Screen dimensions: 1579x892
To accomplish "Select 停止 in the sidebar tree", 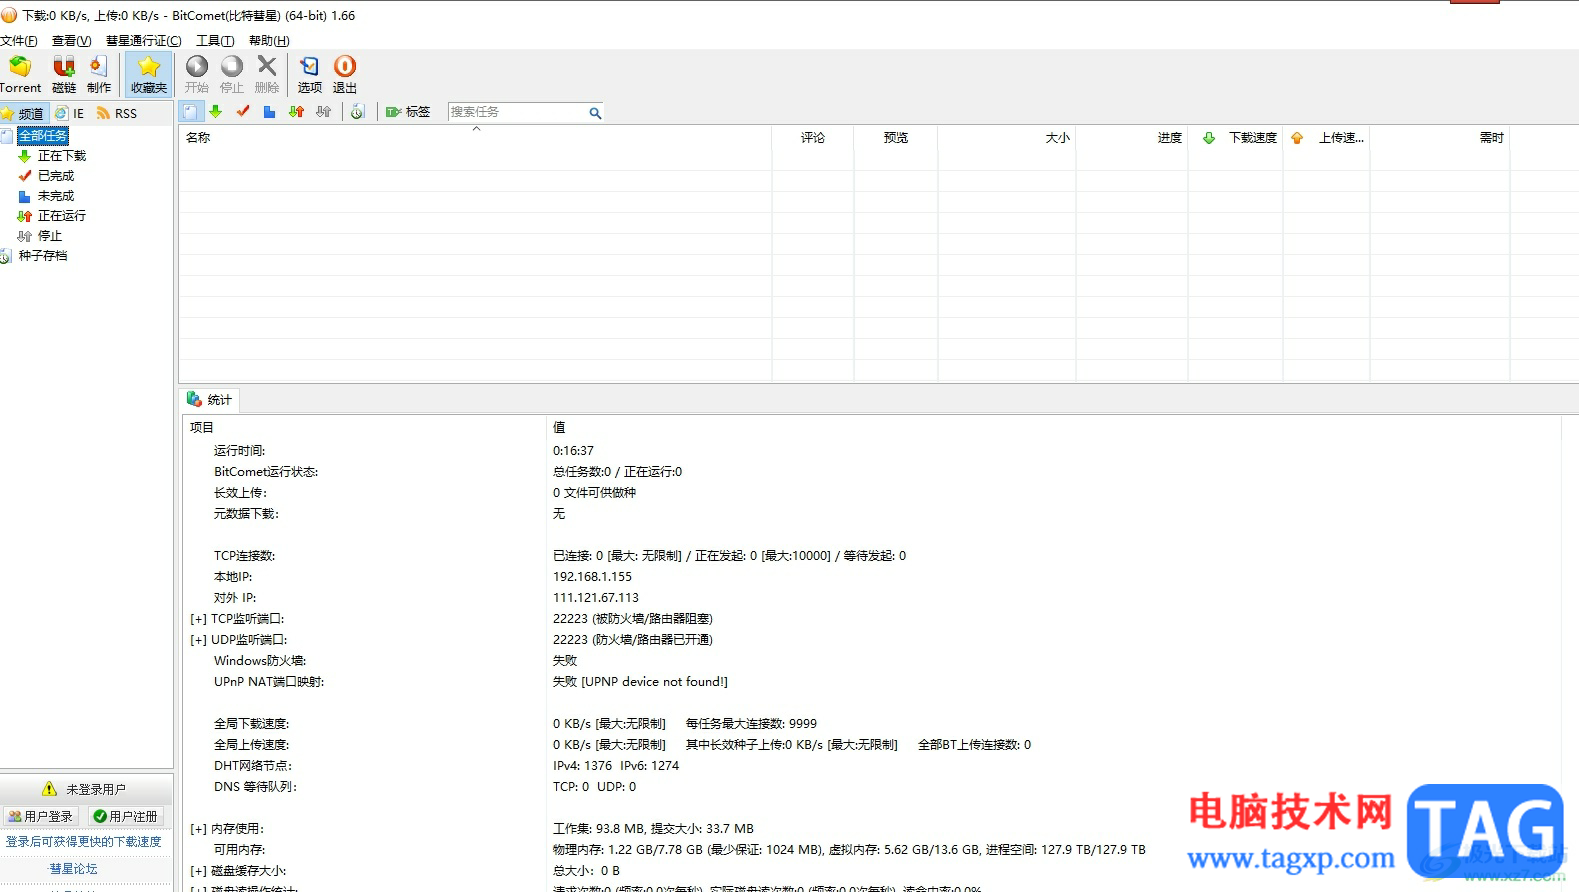I will (50, 236).
